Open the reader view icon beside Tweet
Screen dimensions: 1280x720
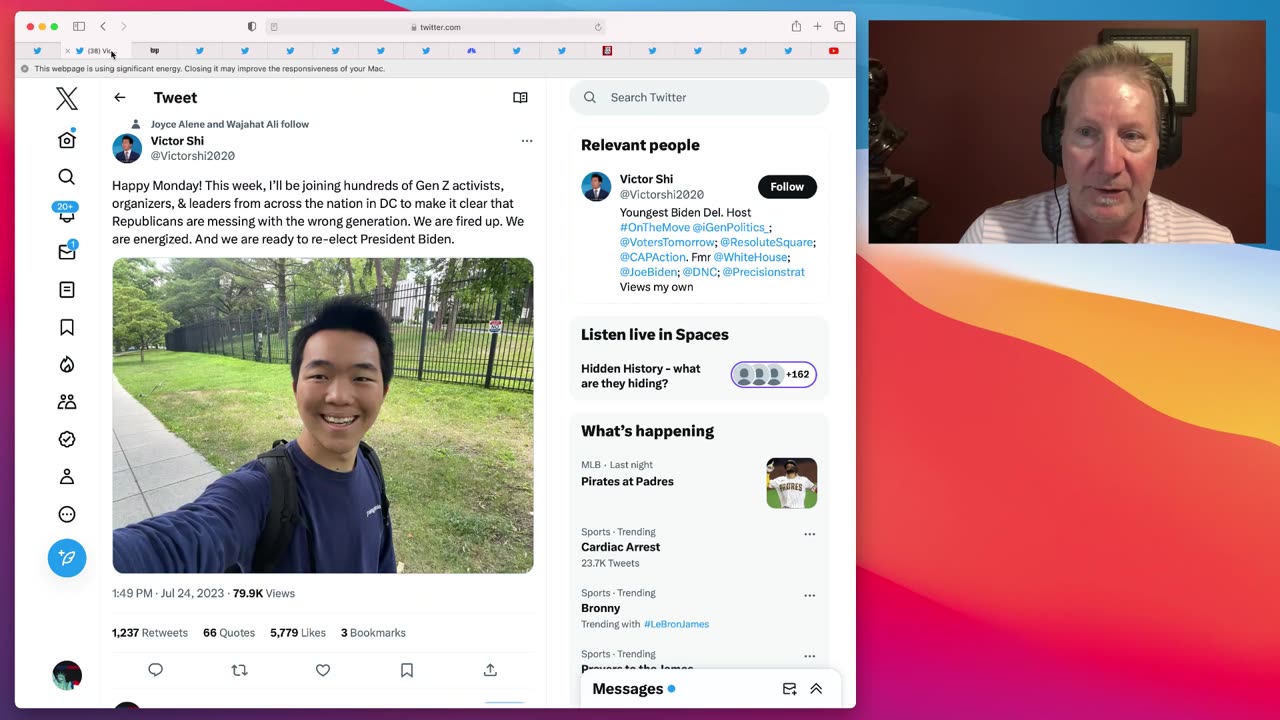click(520, 97)
